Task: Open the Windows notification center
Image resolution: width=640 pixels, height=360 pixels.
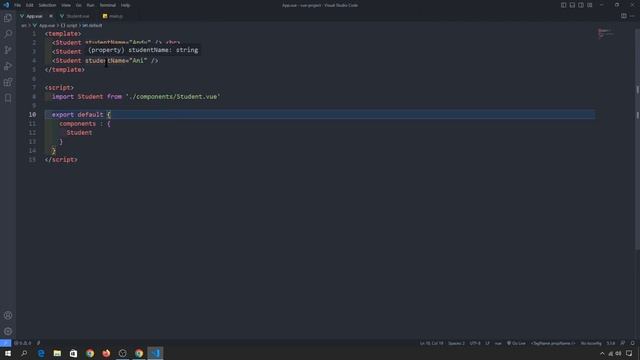Action: click(629, 353)
